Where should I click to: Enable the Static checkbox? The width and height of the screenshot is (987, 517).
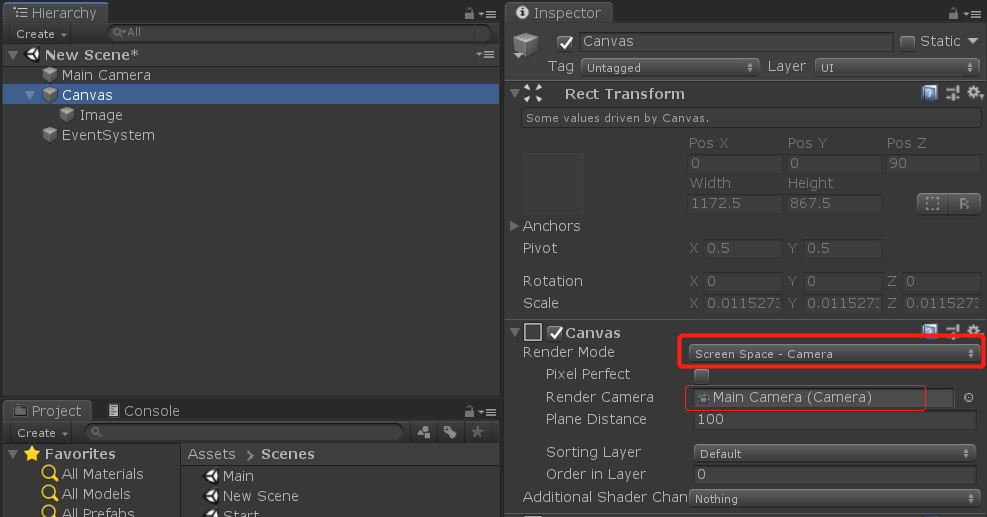click(x=907, y=42)
